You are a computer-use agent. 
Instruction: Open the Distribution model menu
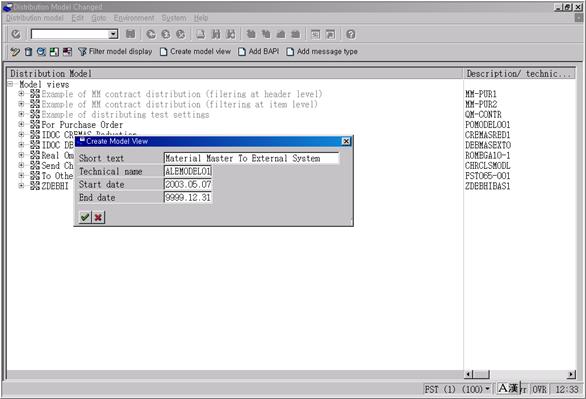35,18
